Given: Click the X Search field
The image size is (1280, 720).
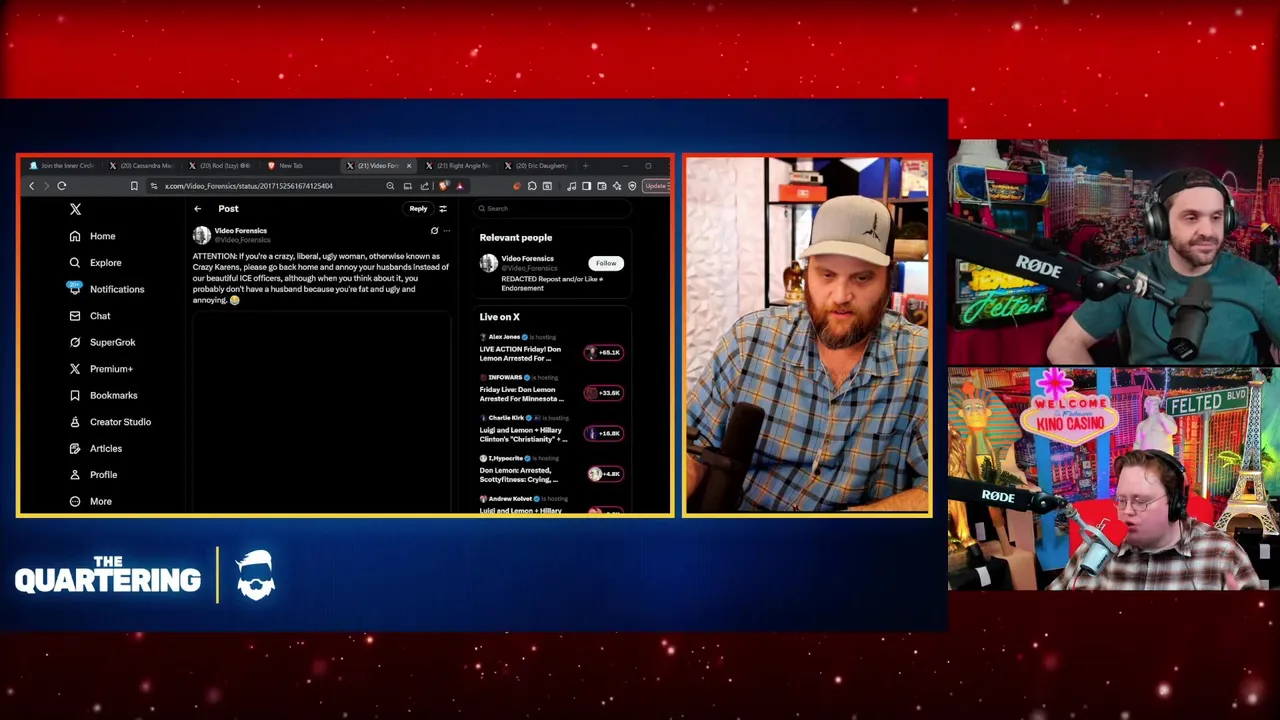Looking at the screenshot, I should click(x=553, y=209).
